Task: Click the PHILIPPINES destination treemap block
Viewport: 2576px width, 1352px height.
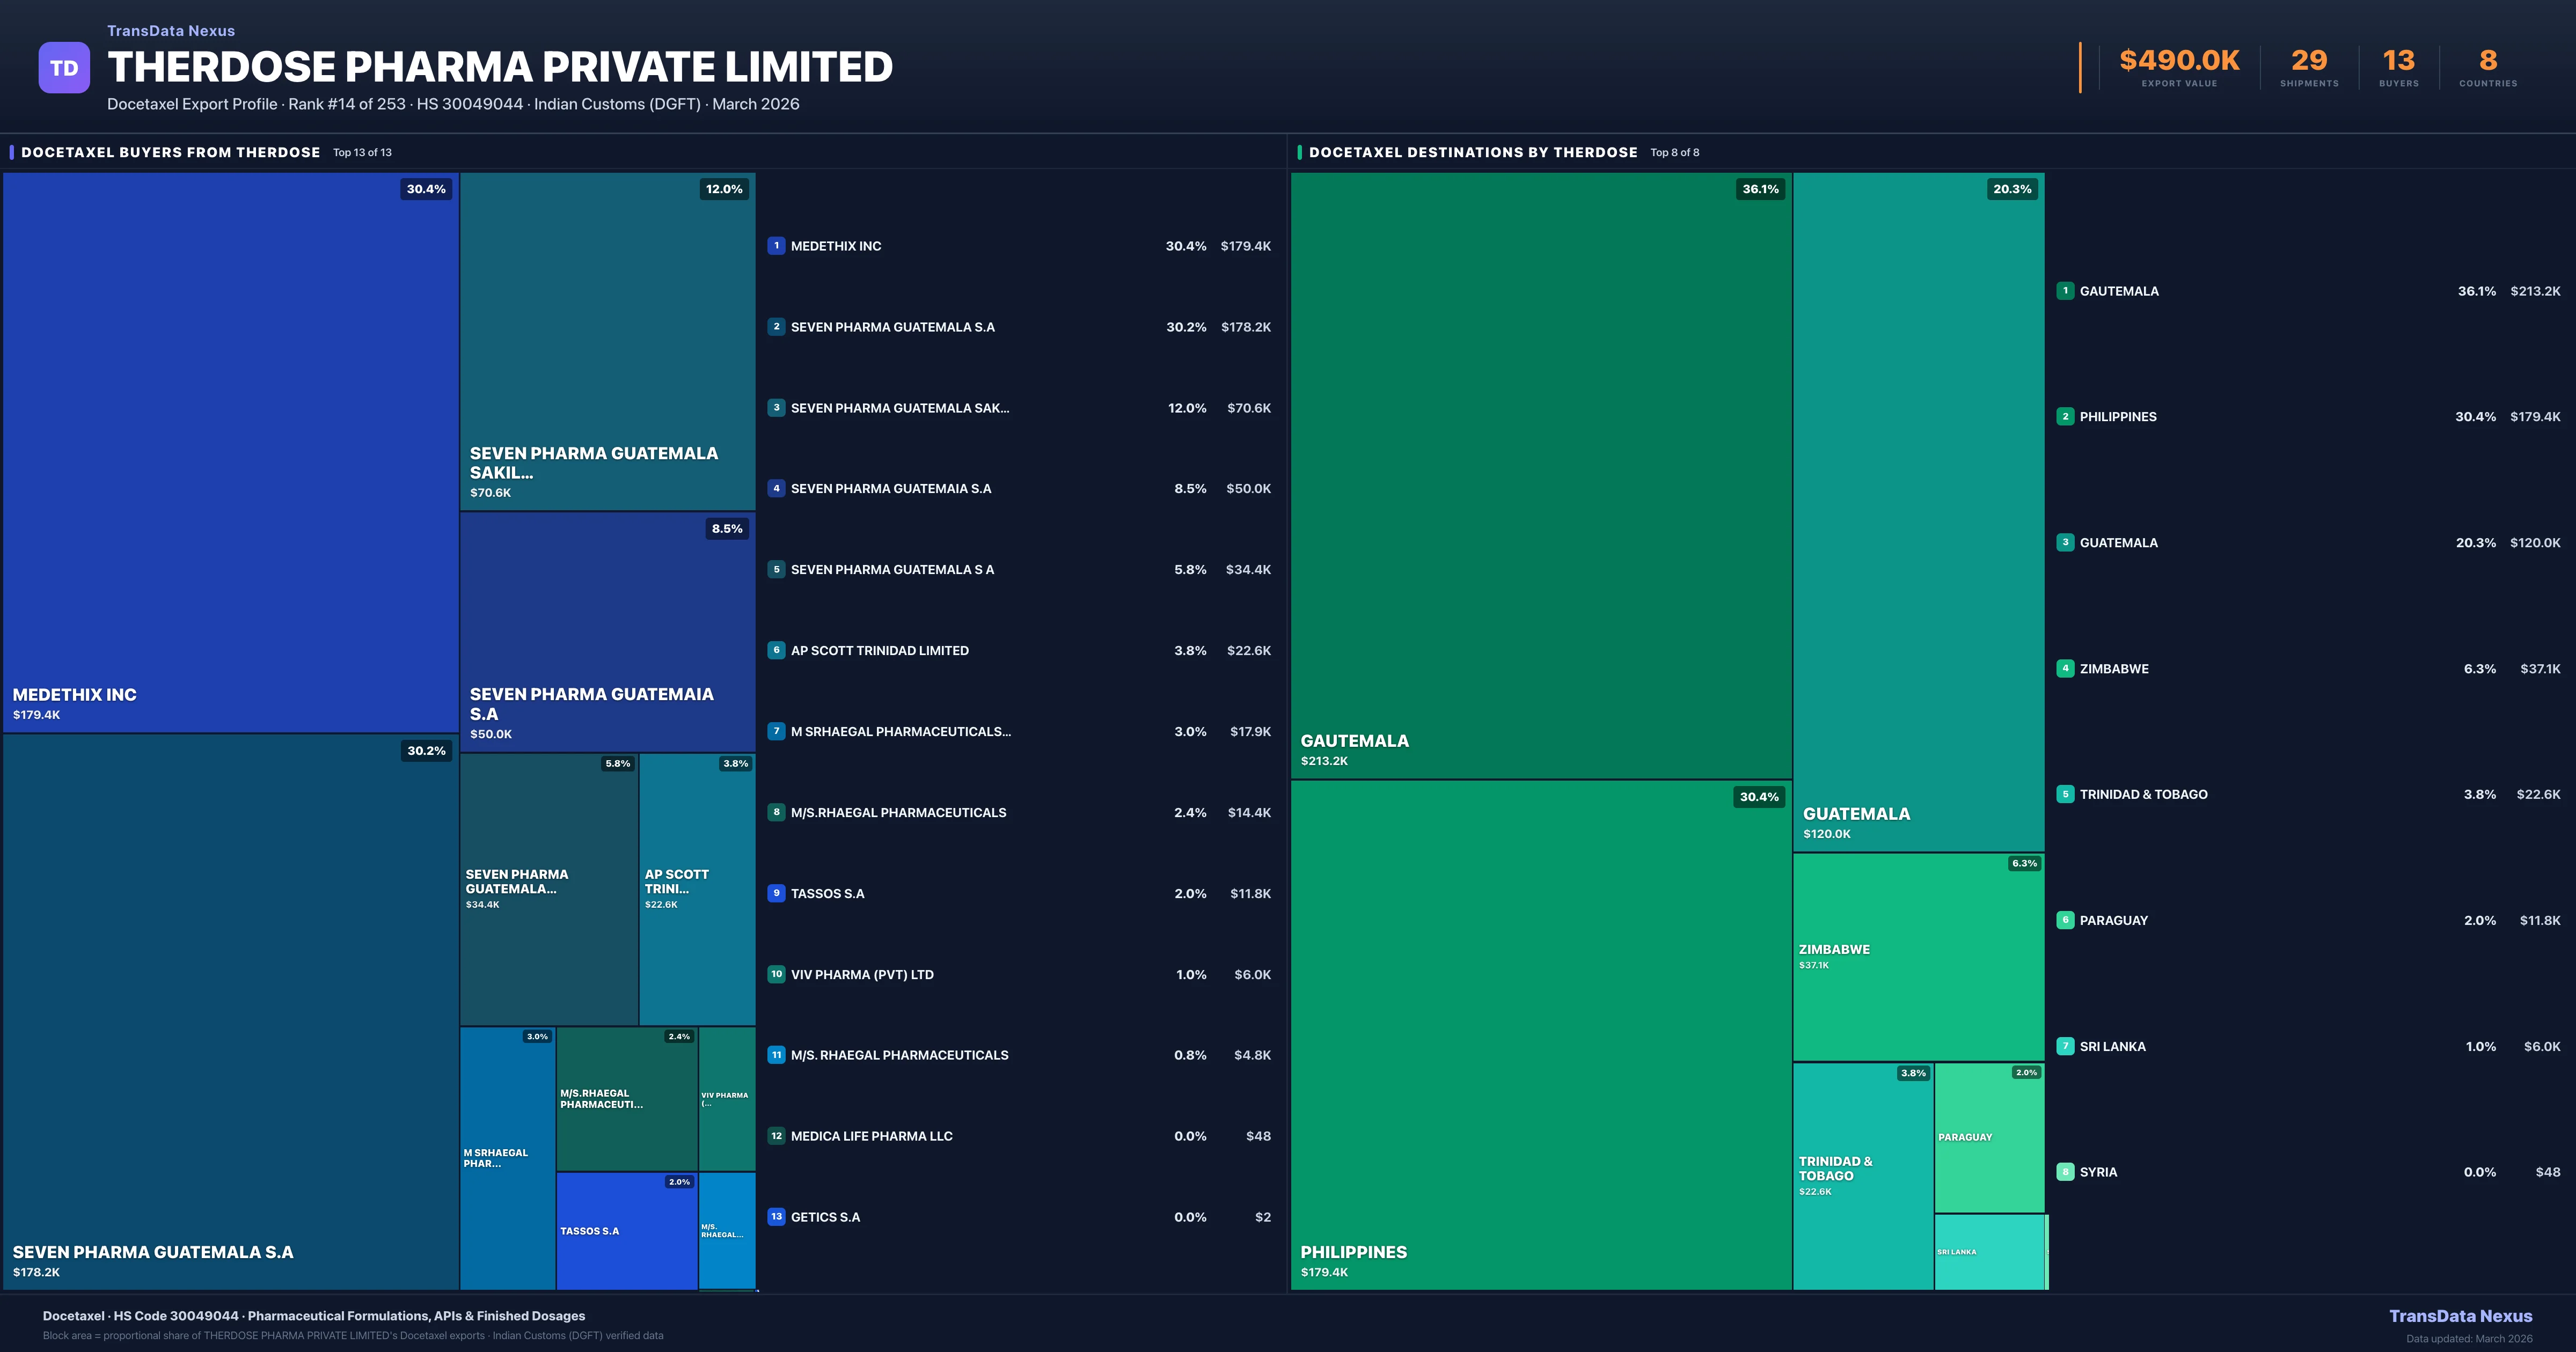Action: pyautogui.click(x=1540, y=1035)
